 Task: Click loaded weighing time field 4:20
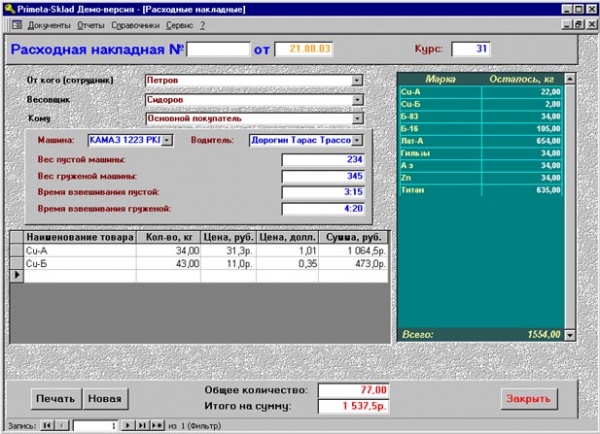(323, 209)
